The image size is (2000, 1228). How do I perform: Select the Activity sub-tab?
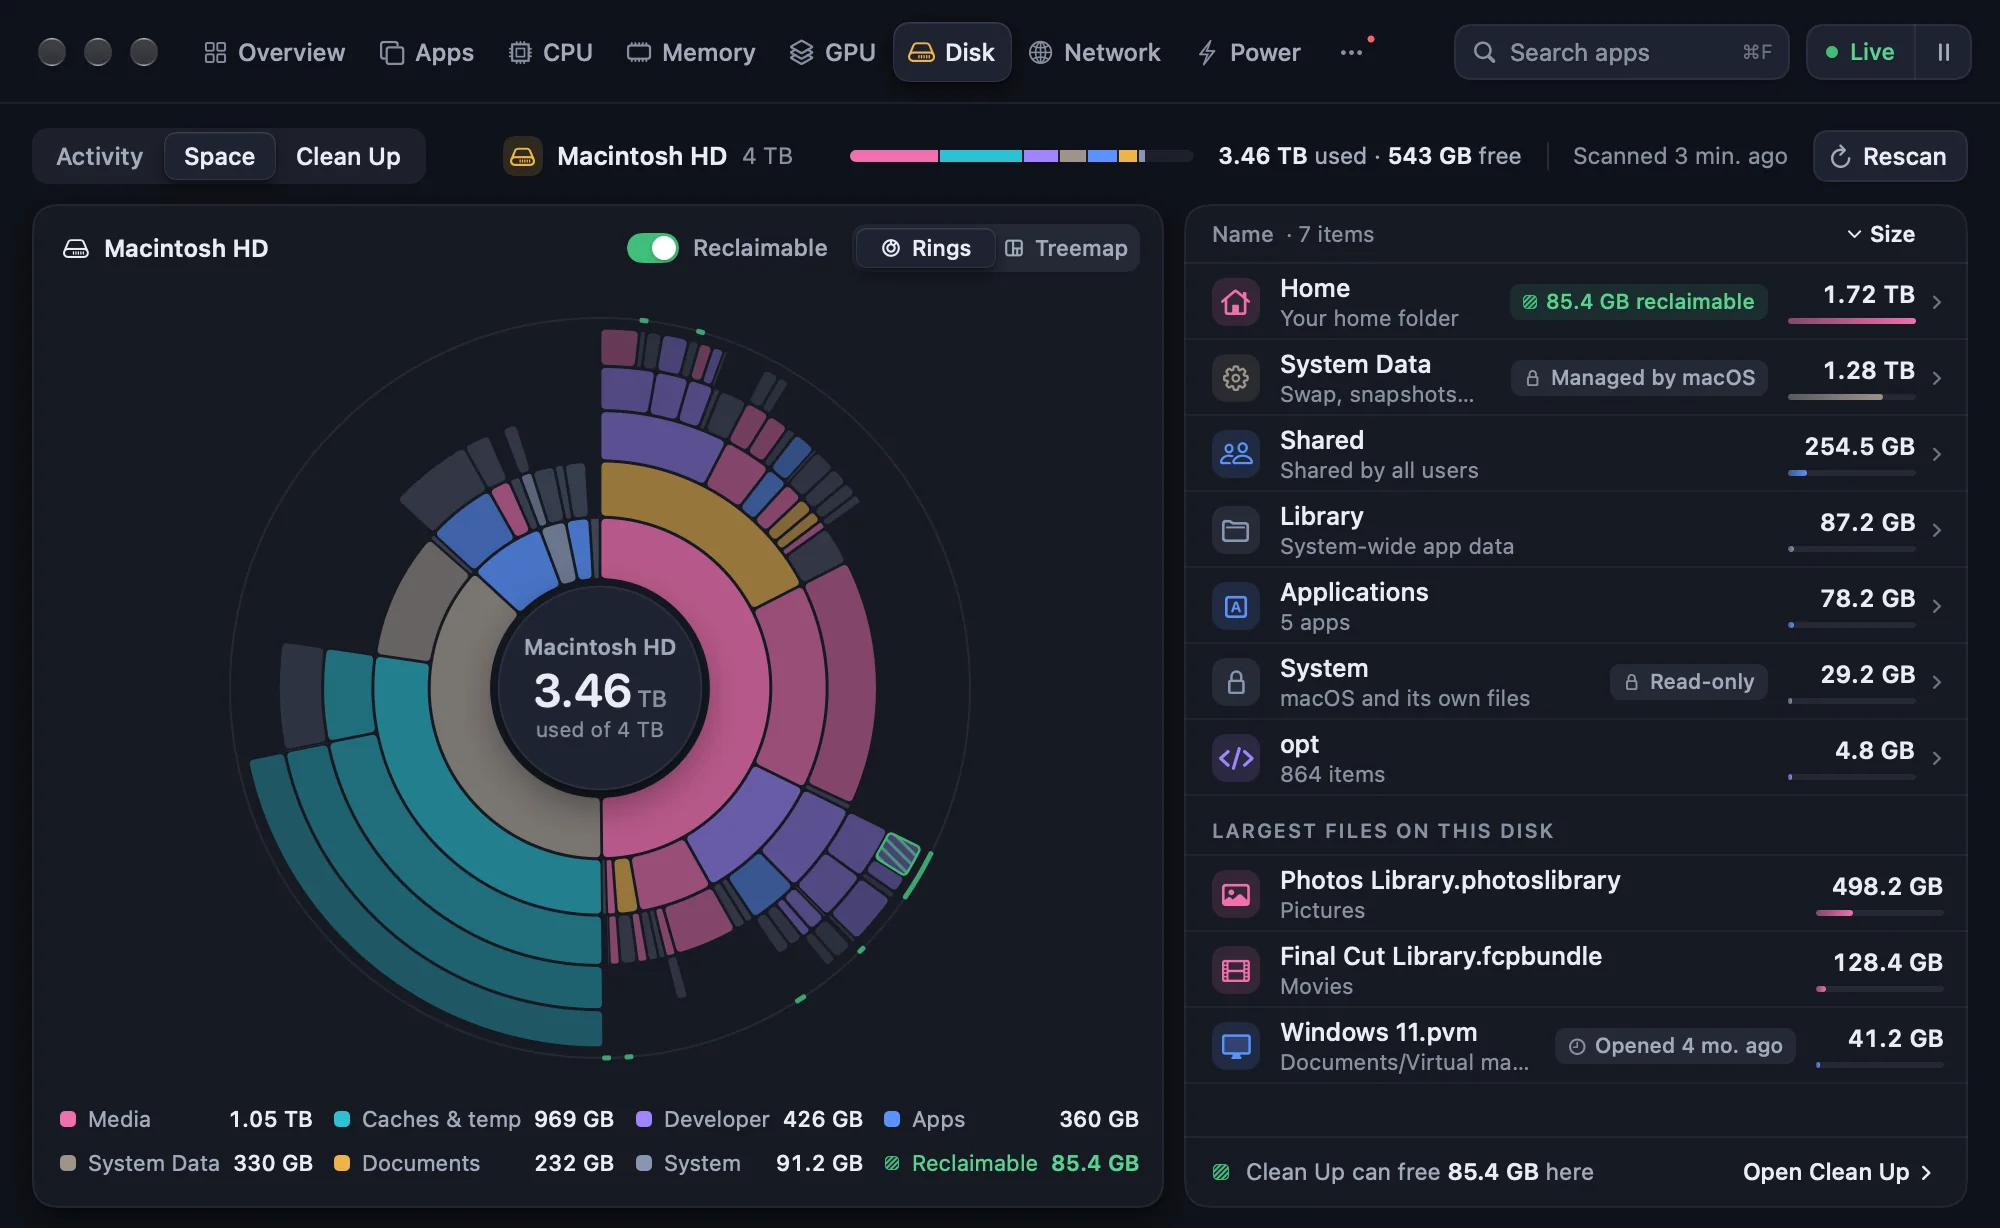pos(99,156)
